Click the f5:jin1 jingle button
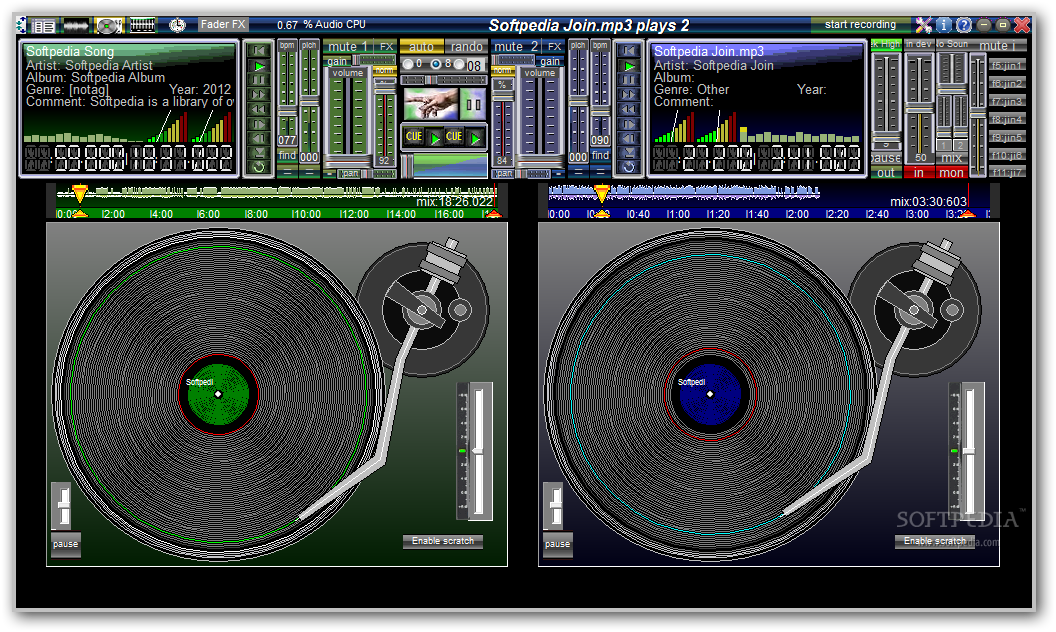The height and width of the screenshot is (632, 1056). [1008, 65]
